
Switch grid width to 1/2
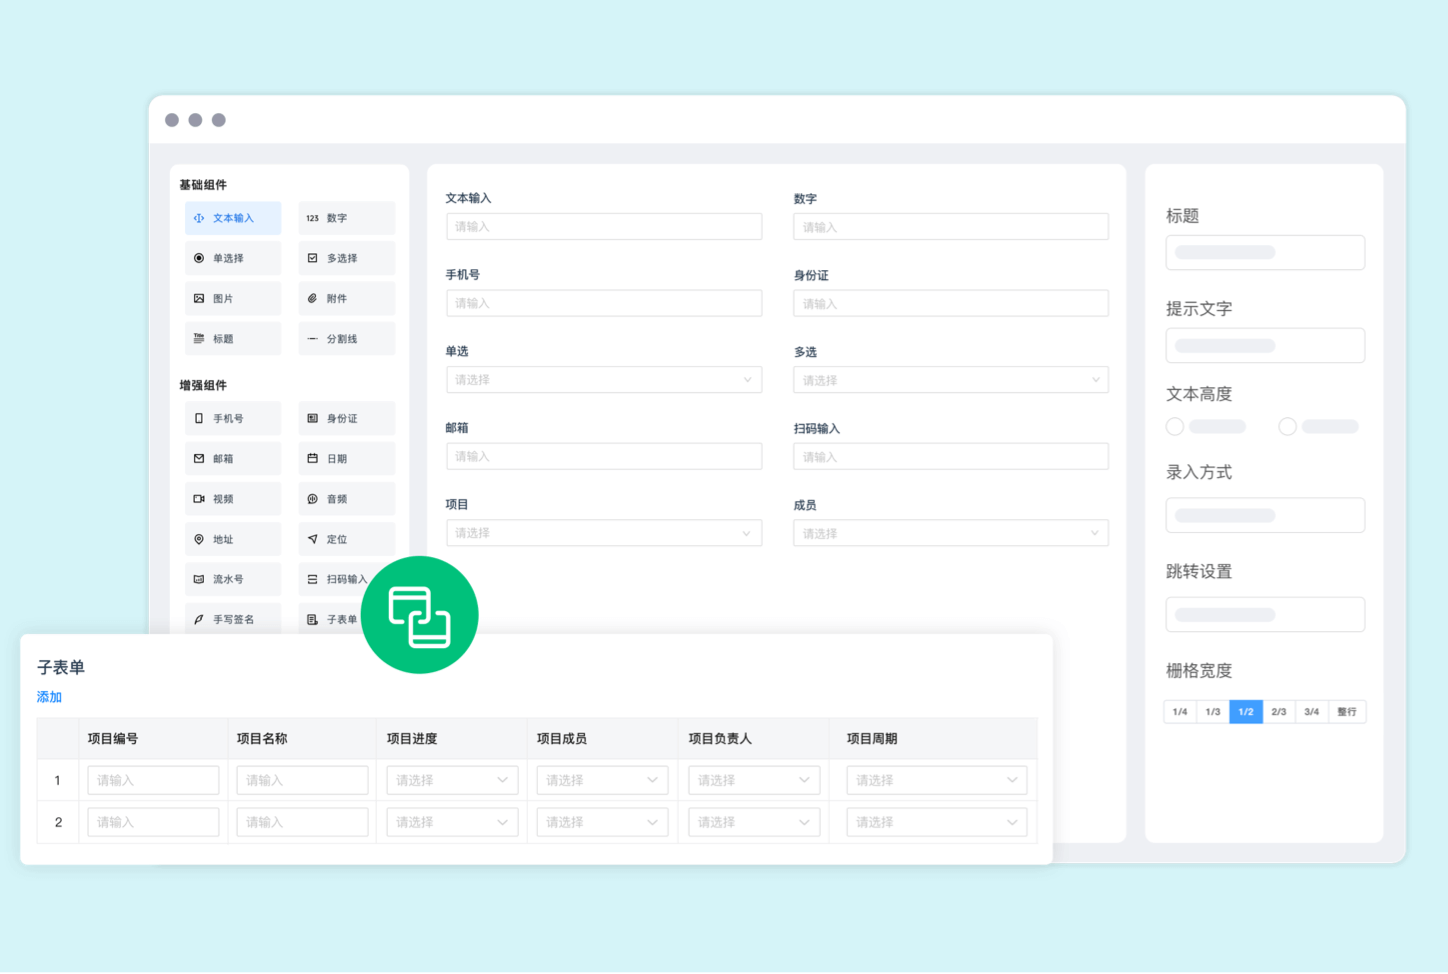pos(1245,712)
